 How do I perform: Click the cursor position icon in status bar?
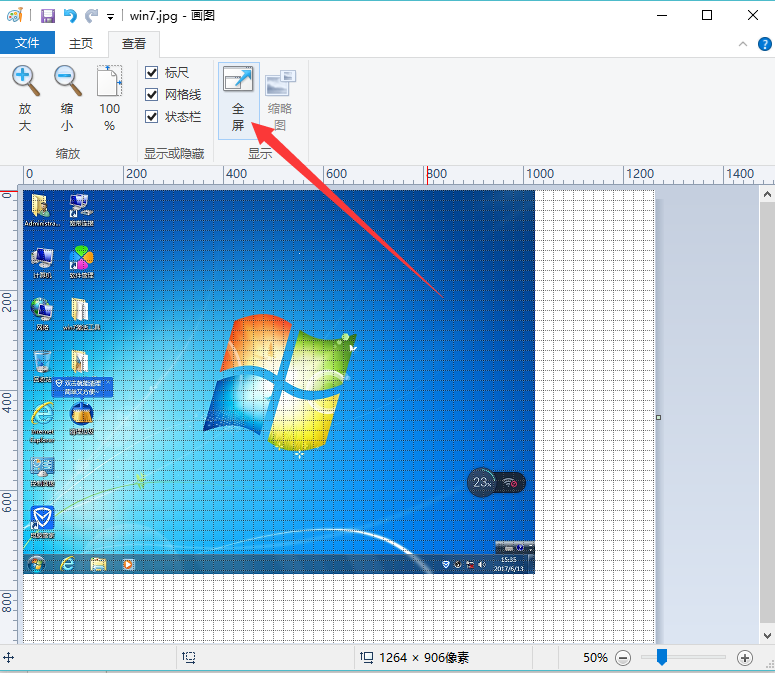8,658
